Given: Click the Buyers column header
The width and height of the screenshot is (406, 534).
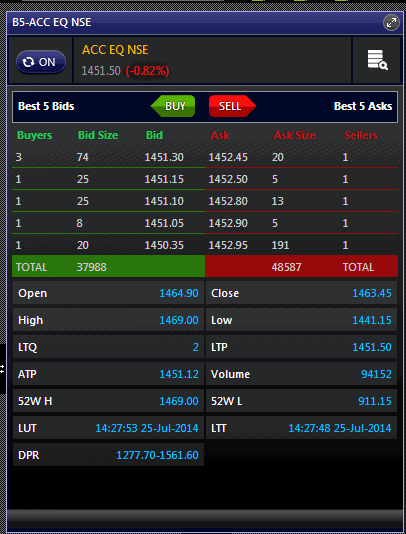Looking at the screenshot, I should coord(34,135).
